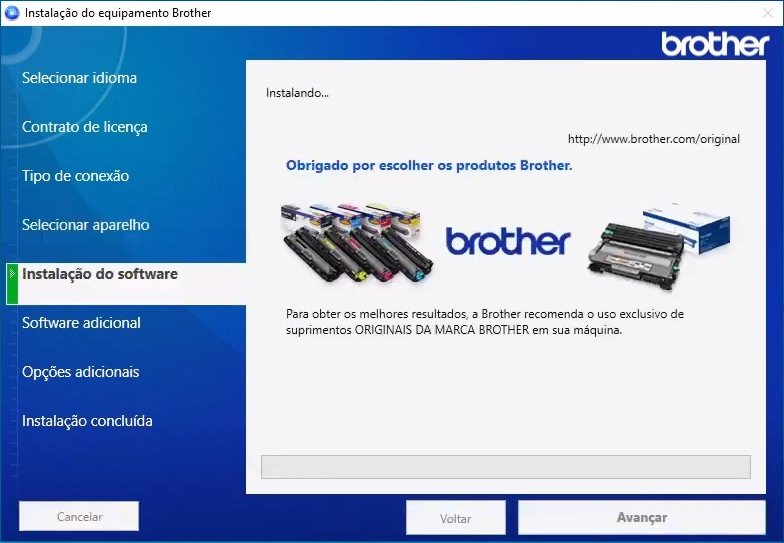Click the Cancelar button

pos(79,516)
